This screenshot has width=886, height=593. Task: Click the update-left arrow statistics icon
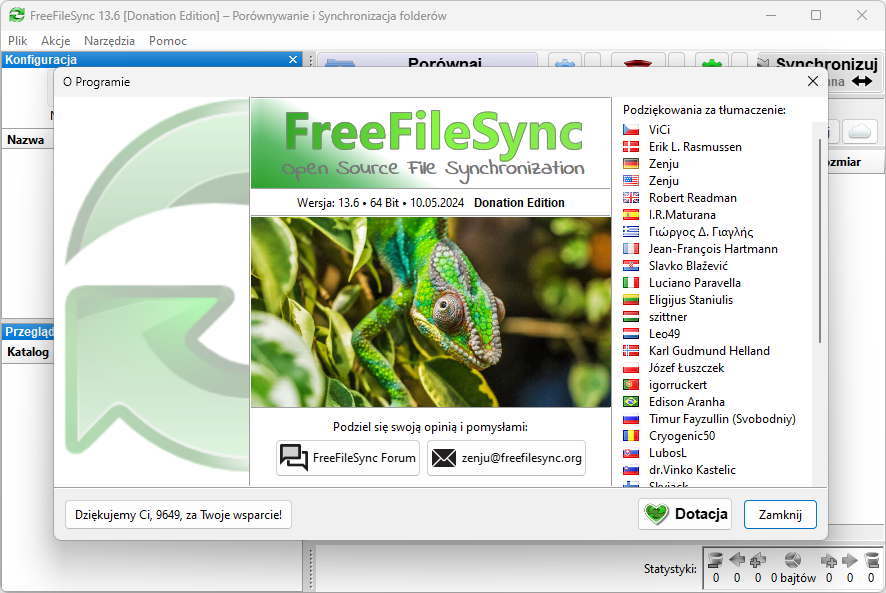[737, 560]
